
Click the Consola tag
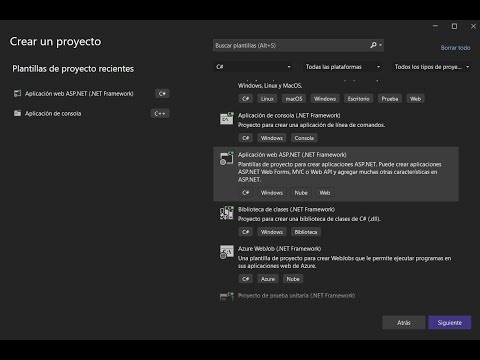304,138
